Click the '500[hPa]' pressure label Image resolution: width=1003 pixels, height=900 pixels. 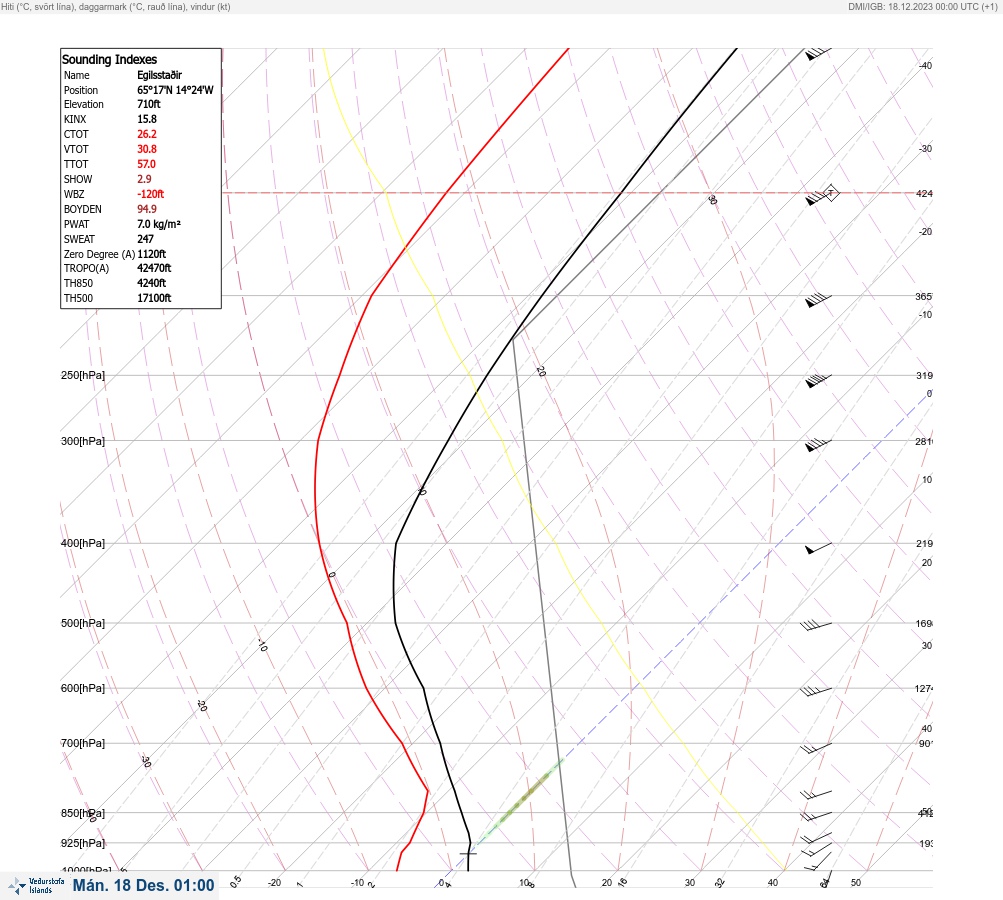83,623
